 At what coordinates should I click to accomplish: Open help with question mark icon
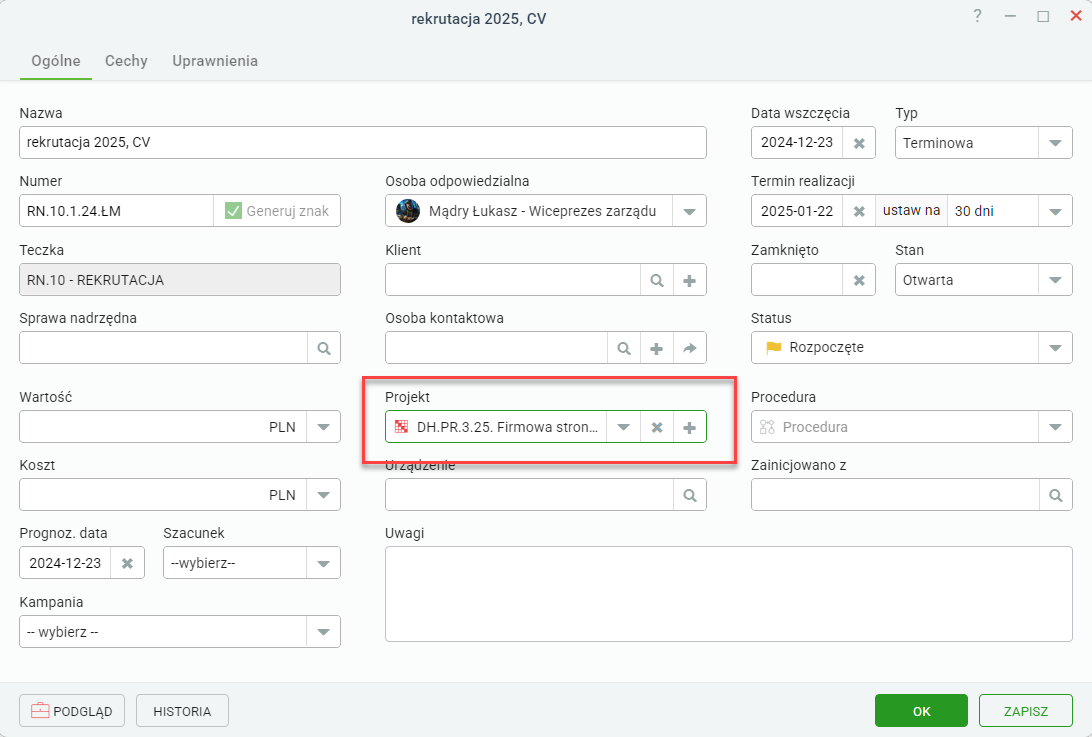[978, 16]
